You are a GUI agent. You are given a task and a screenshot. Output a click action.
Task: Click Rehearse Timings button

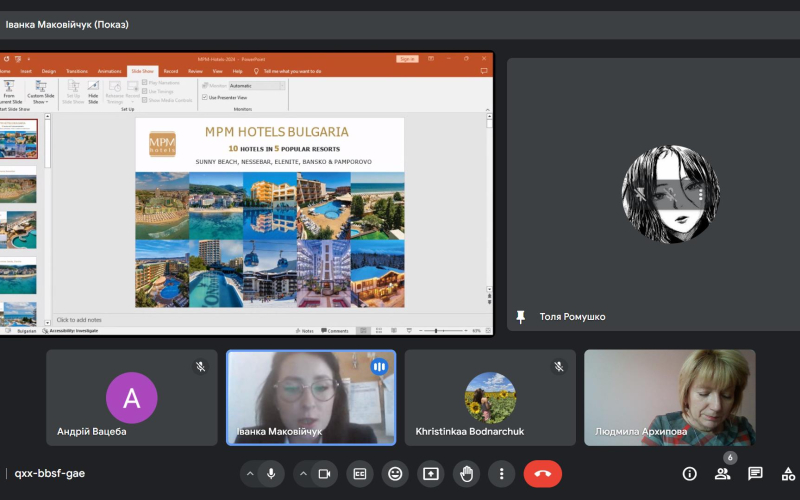click(x=115, y=92)
